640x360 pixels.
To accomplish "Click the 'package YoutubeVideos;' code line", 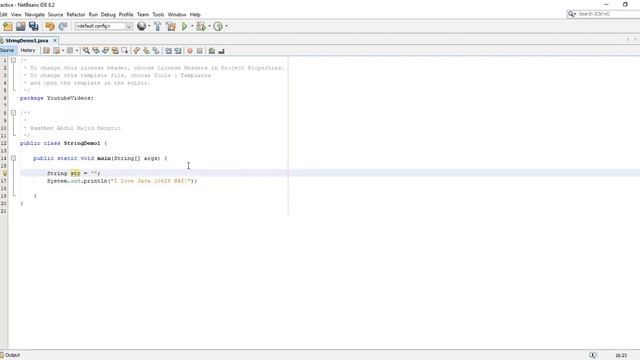I will tap(57, 98).
